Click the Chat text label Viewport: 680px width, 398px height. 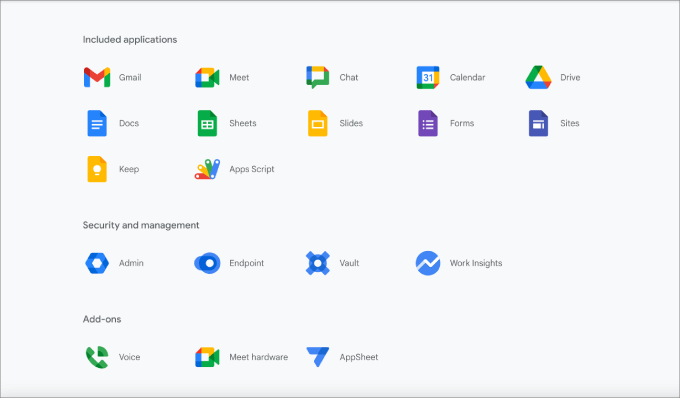click(x=349, y=78)
